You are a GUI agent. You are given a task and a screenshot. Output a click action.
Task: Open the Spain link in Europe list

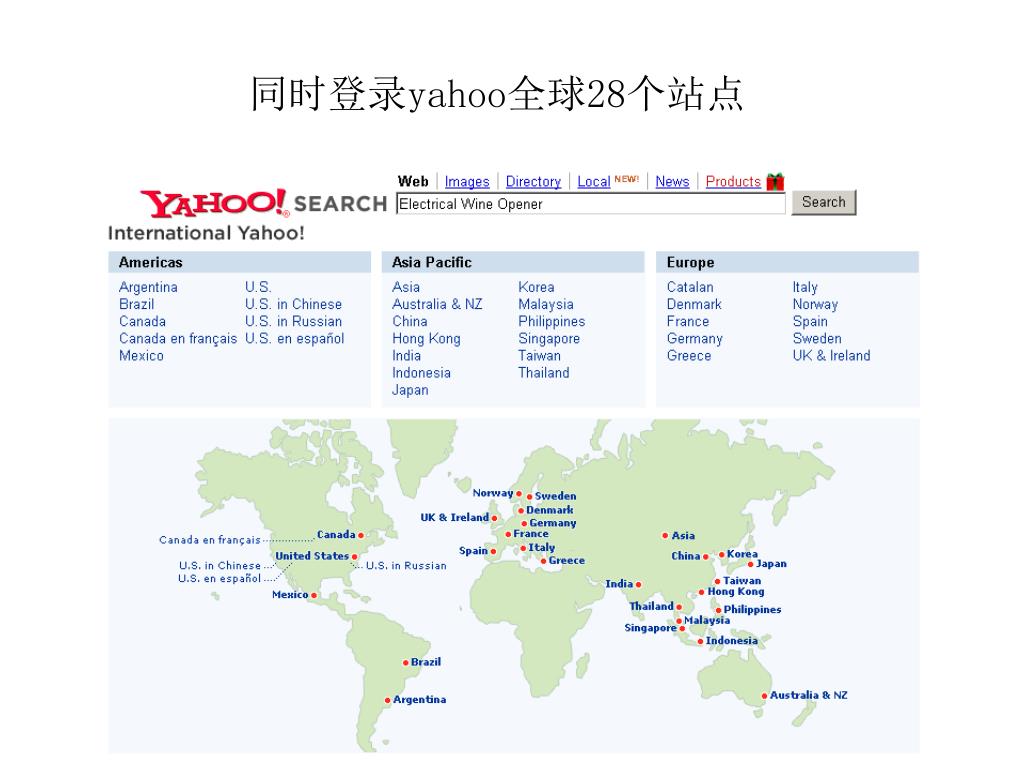click(810, 321)
